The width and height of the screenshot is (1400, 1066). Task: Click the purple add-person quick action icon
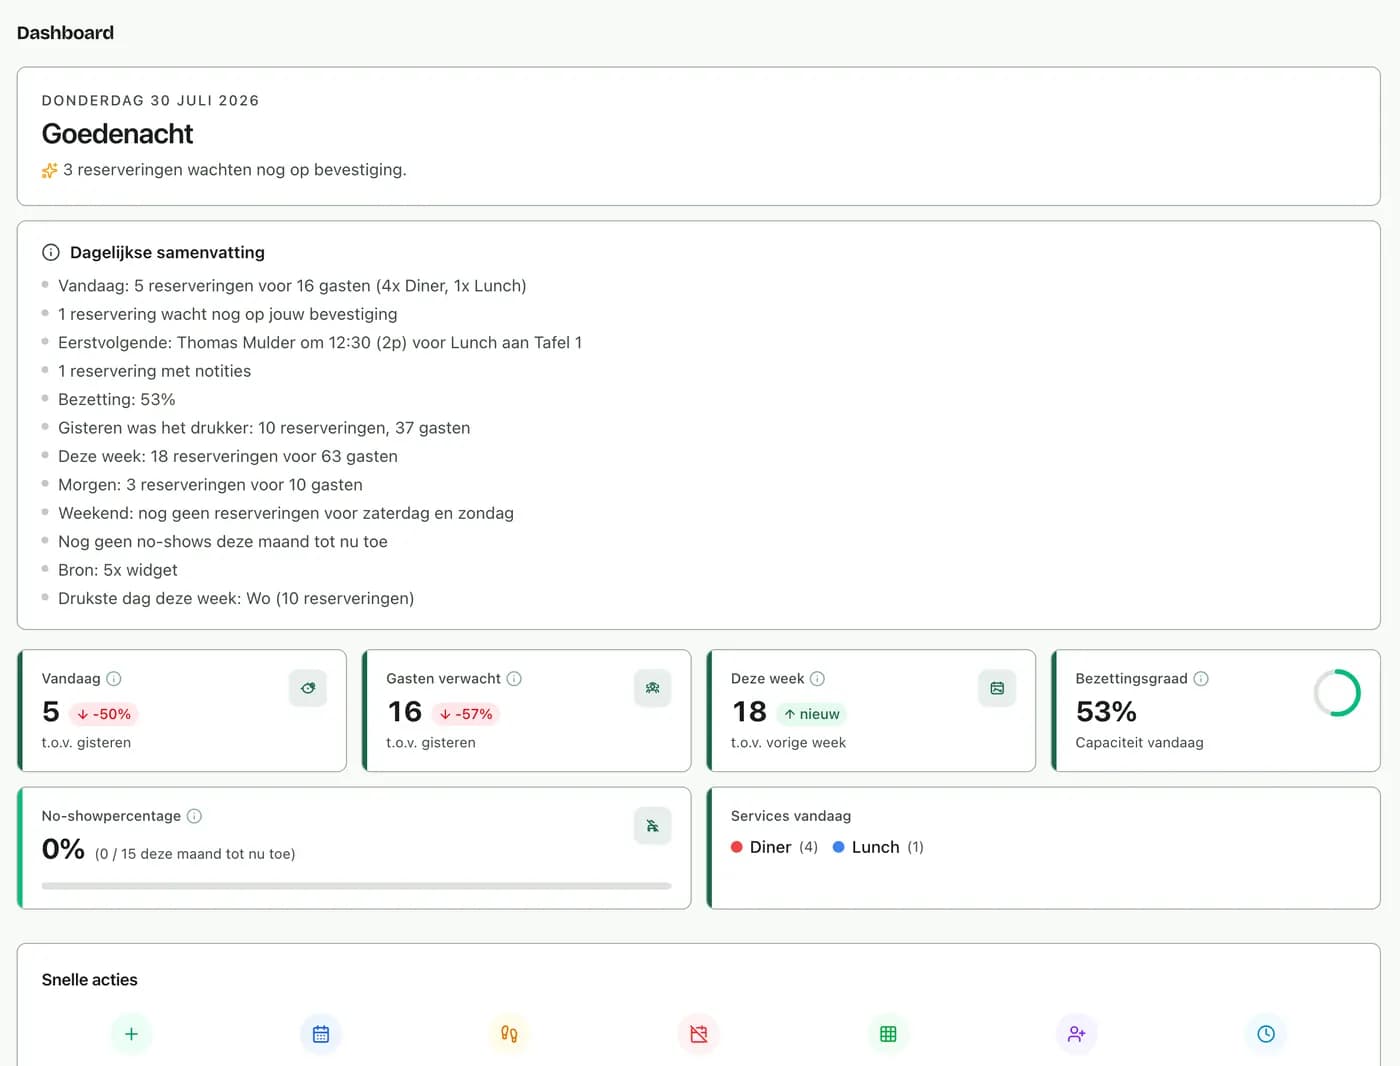(x=1077, y=1034)
